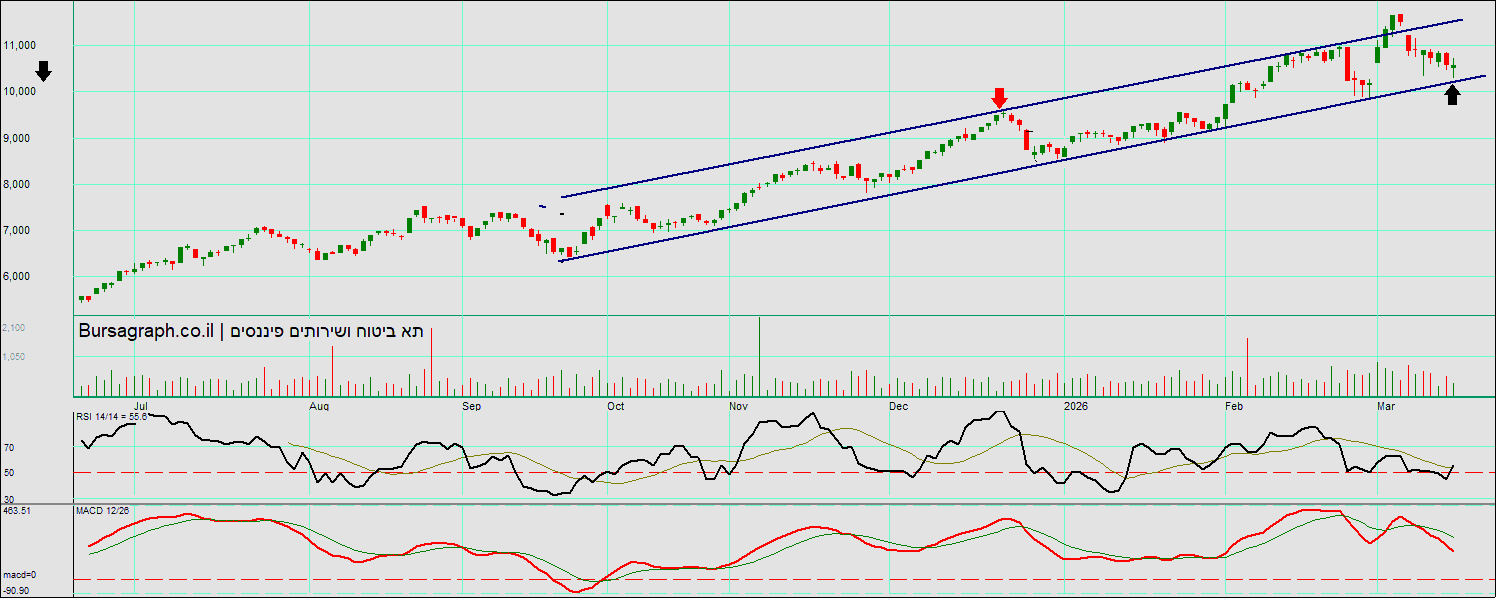Click the macd=0 baseline label

coord(19,575)
